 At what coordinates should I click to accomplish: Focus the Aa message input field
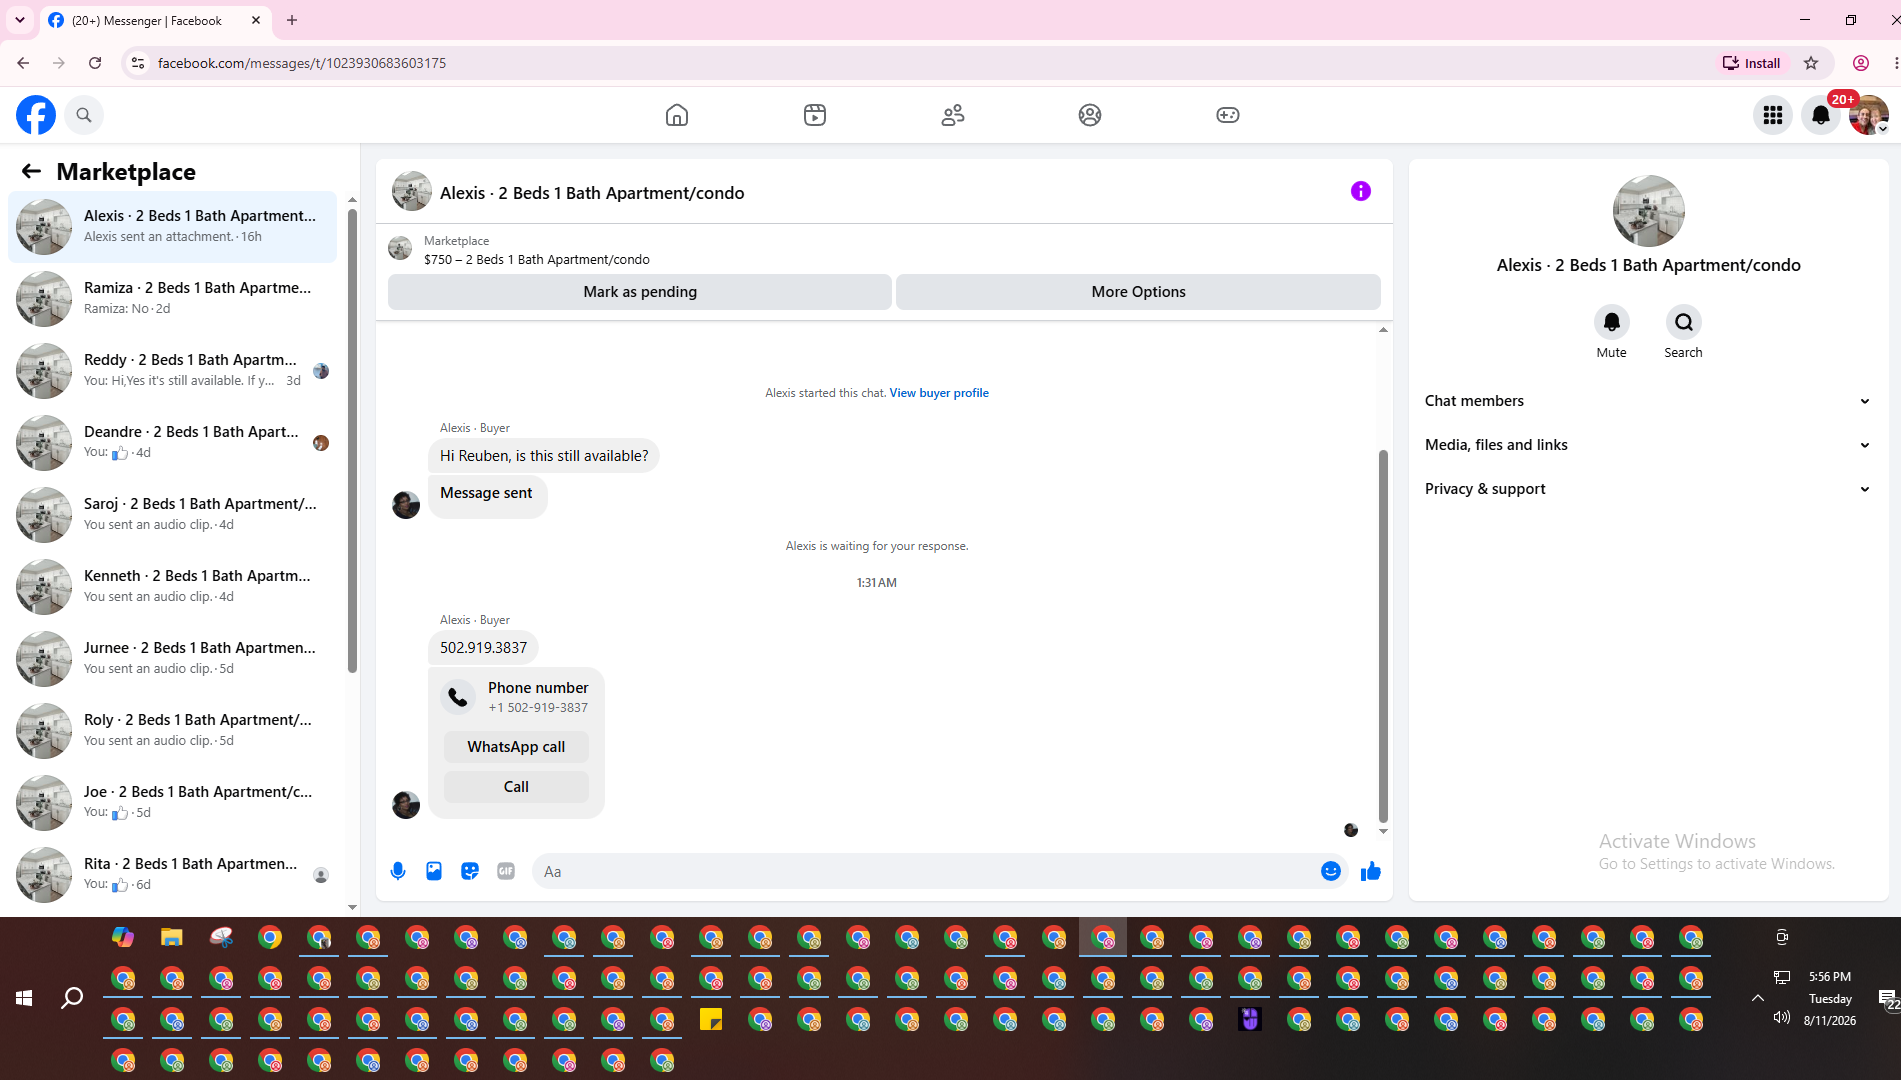pyautogui.click(x=926, y=871)
